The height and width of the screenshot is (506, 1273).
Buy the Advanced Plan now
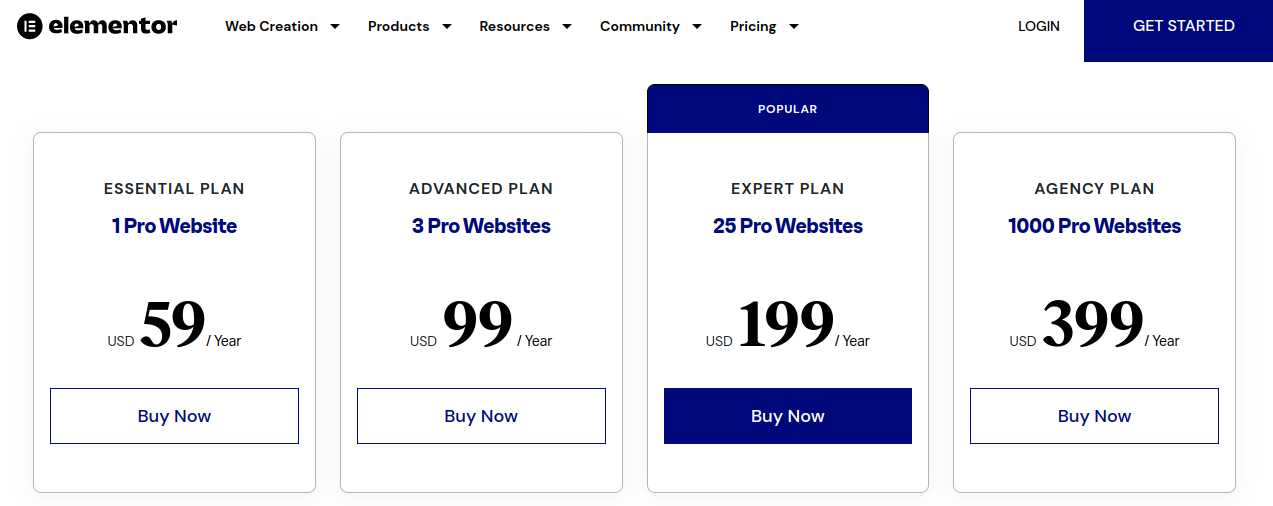click(x=481, y=416)
